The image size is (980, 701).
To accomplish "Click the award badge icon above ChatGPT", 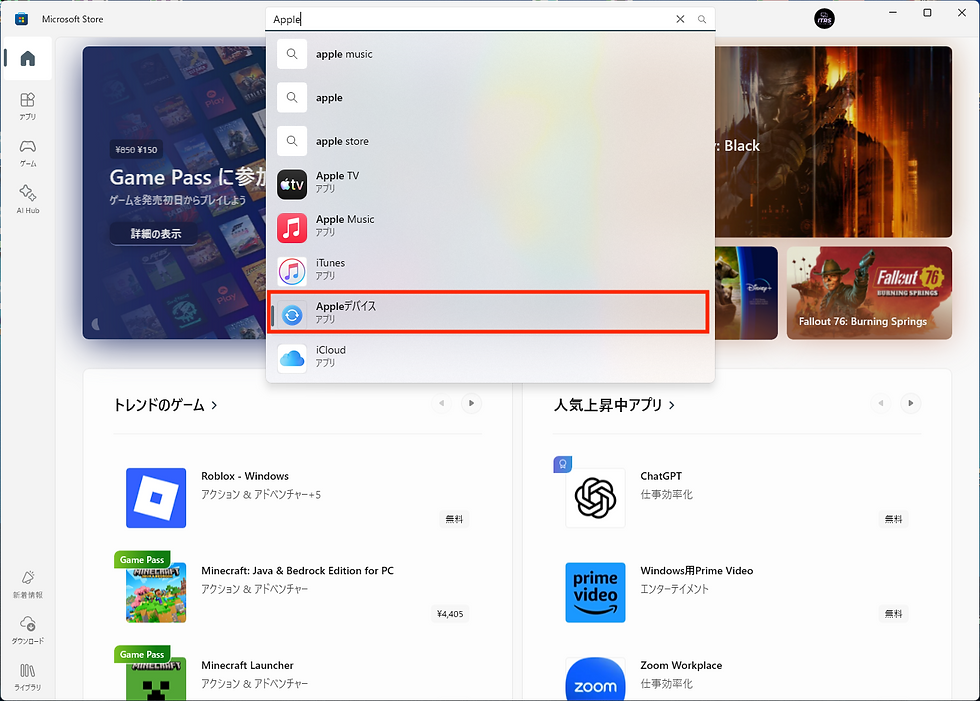I will click(x=562, y=464).
